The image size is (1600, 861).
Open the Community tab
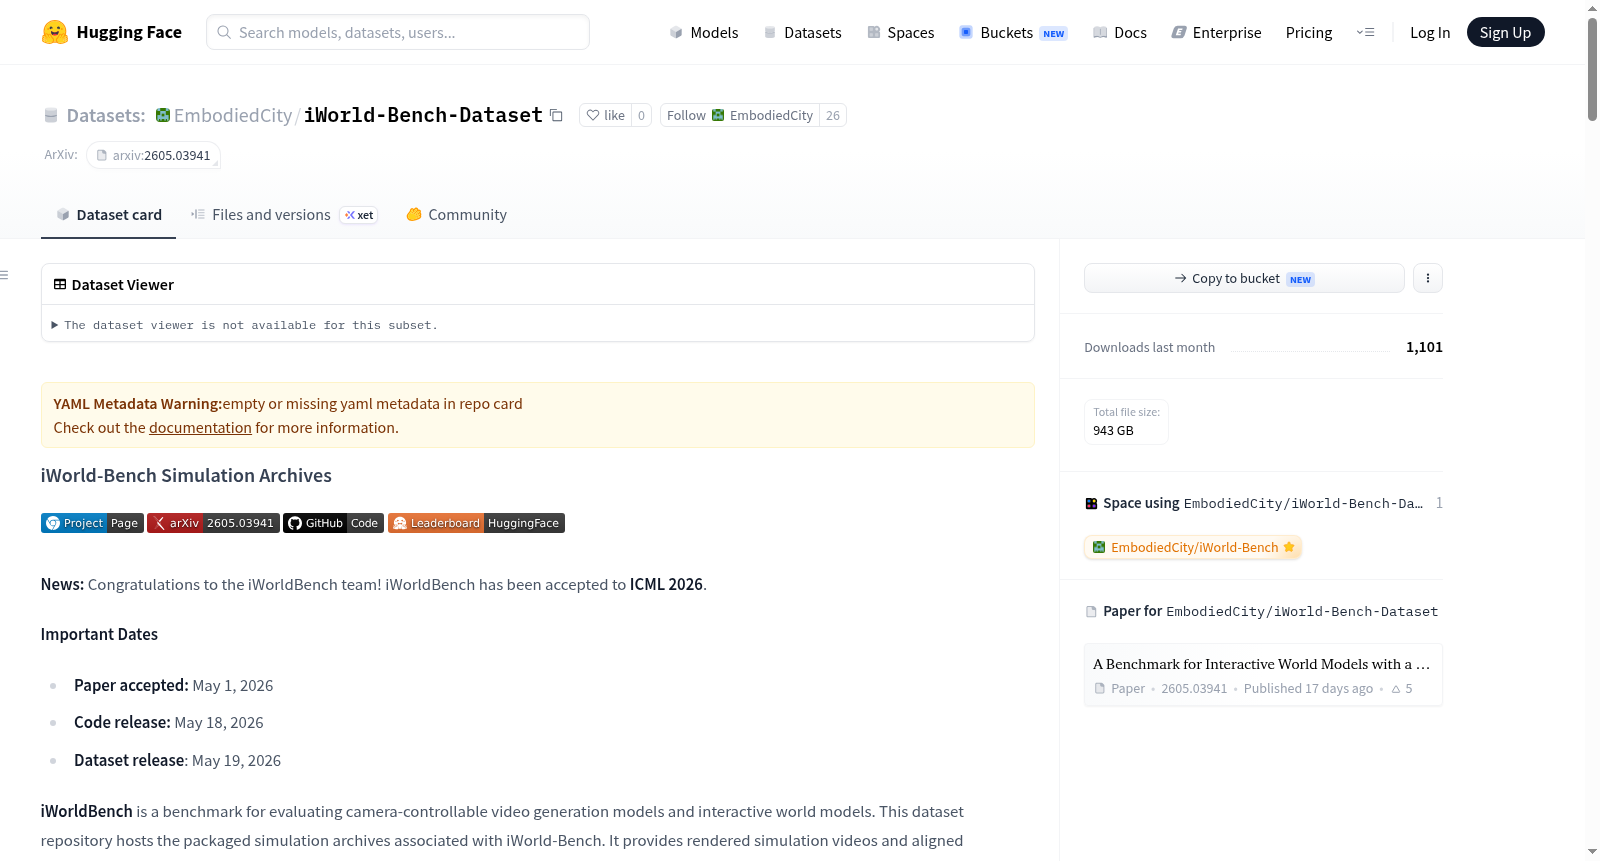pos(456,215)
